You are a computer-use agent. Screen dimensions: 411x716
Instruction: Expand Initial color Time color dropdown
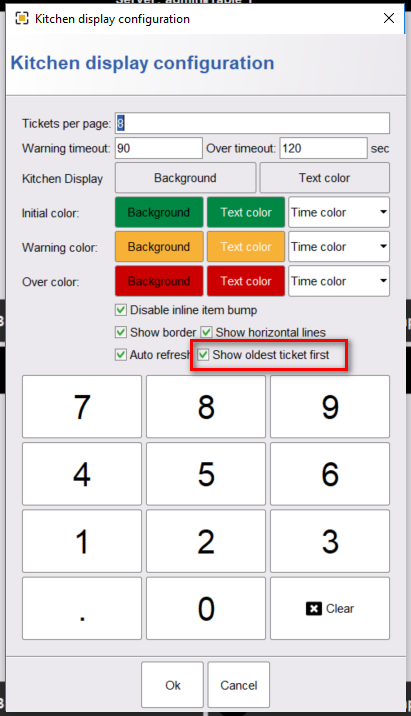coord(339,212)
